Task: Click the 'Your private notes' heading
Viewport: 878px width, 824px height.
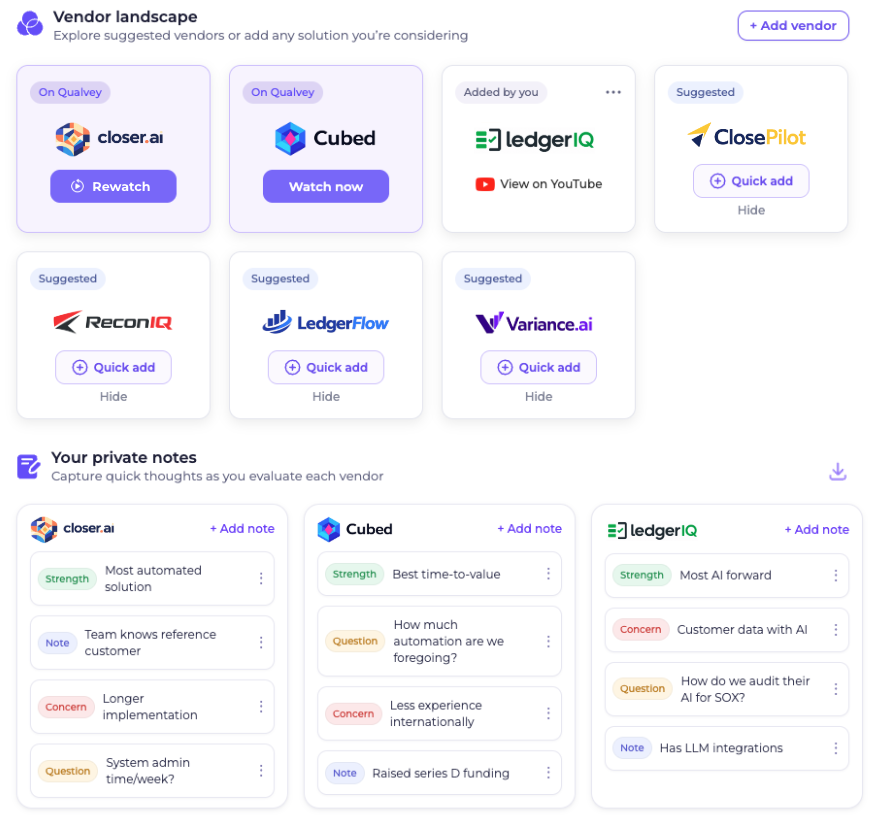Action: coord(124,458)
